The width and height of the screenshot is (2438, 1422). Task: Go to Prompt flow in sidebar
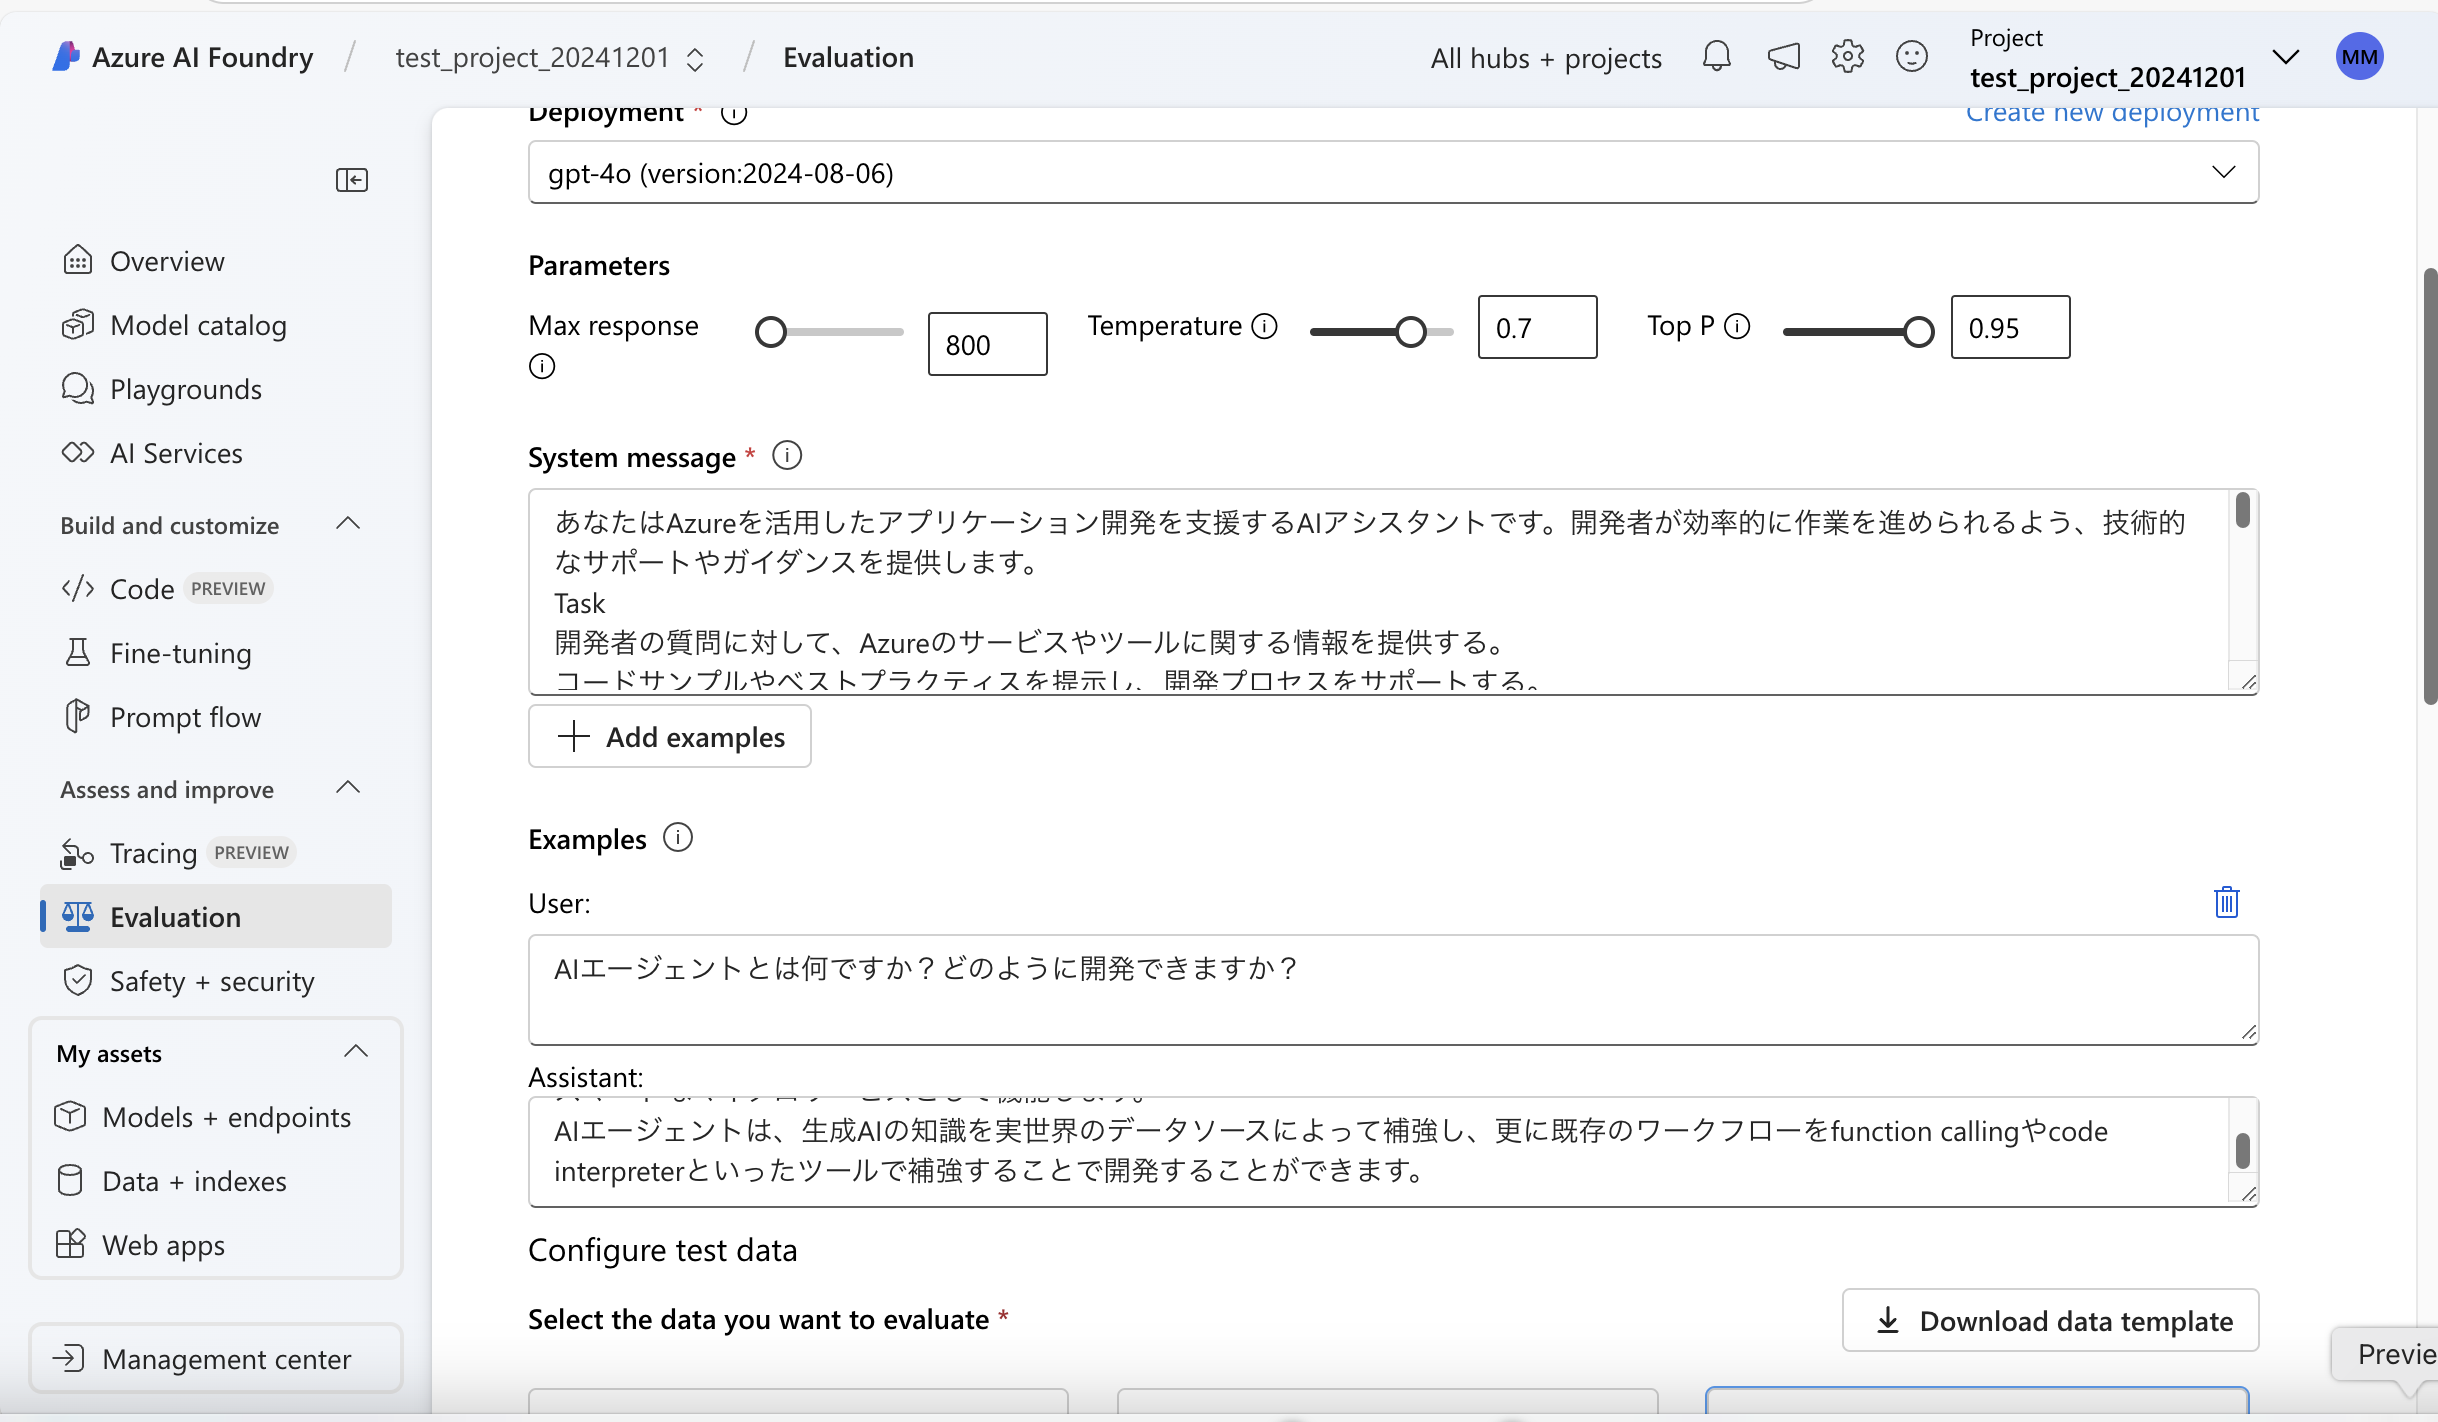pyautogui.click(x=185, y=717)
